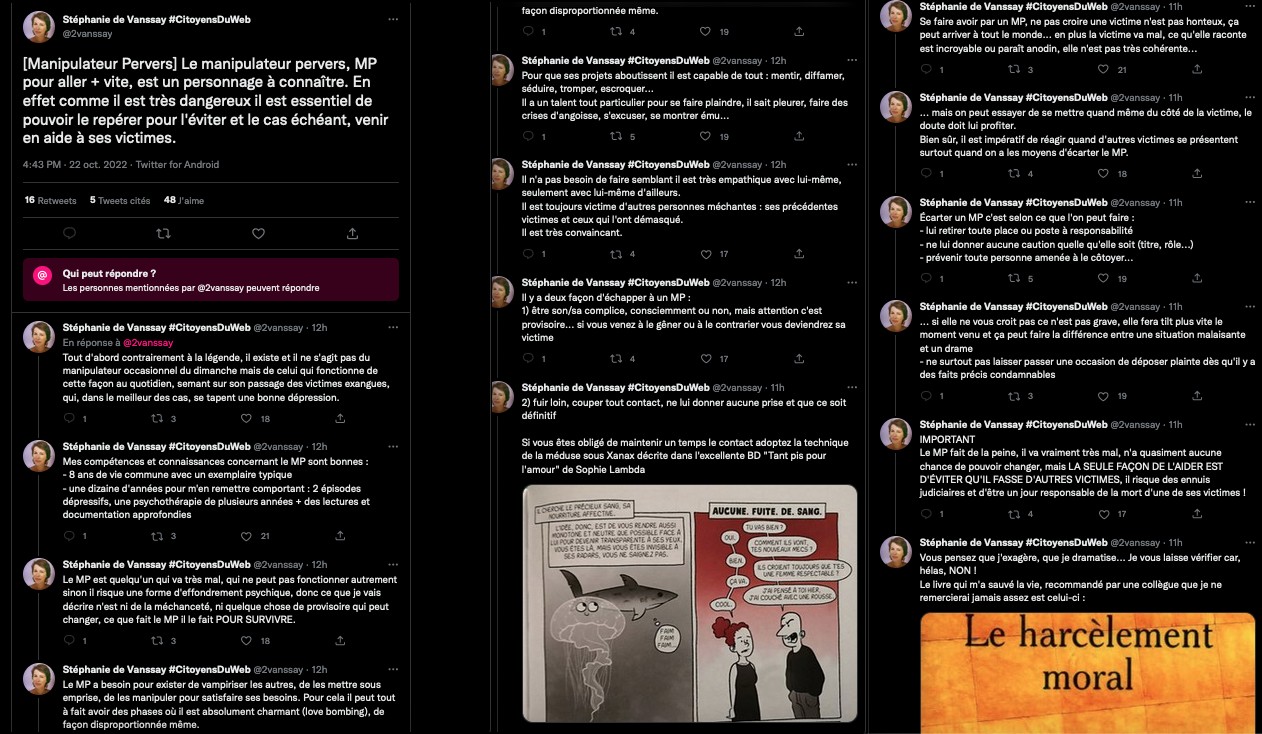Retweet the 'Mes compétences et connaissances' tweet
The width and height of the screenshot is (1262, 734).
pyautogui.click(x=156, y=536)
